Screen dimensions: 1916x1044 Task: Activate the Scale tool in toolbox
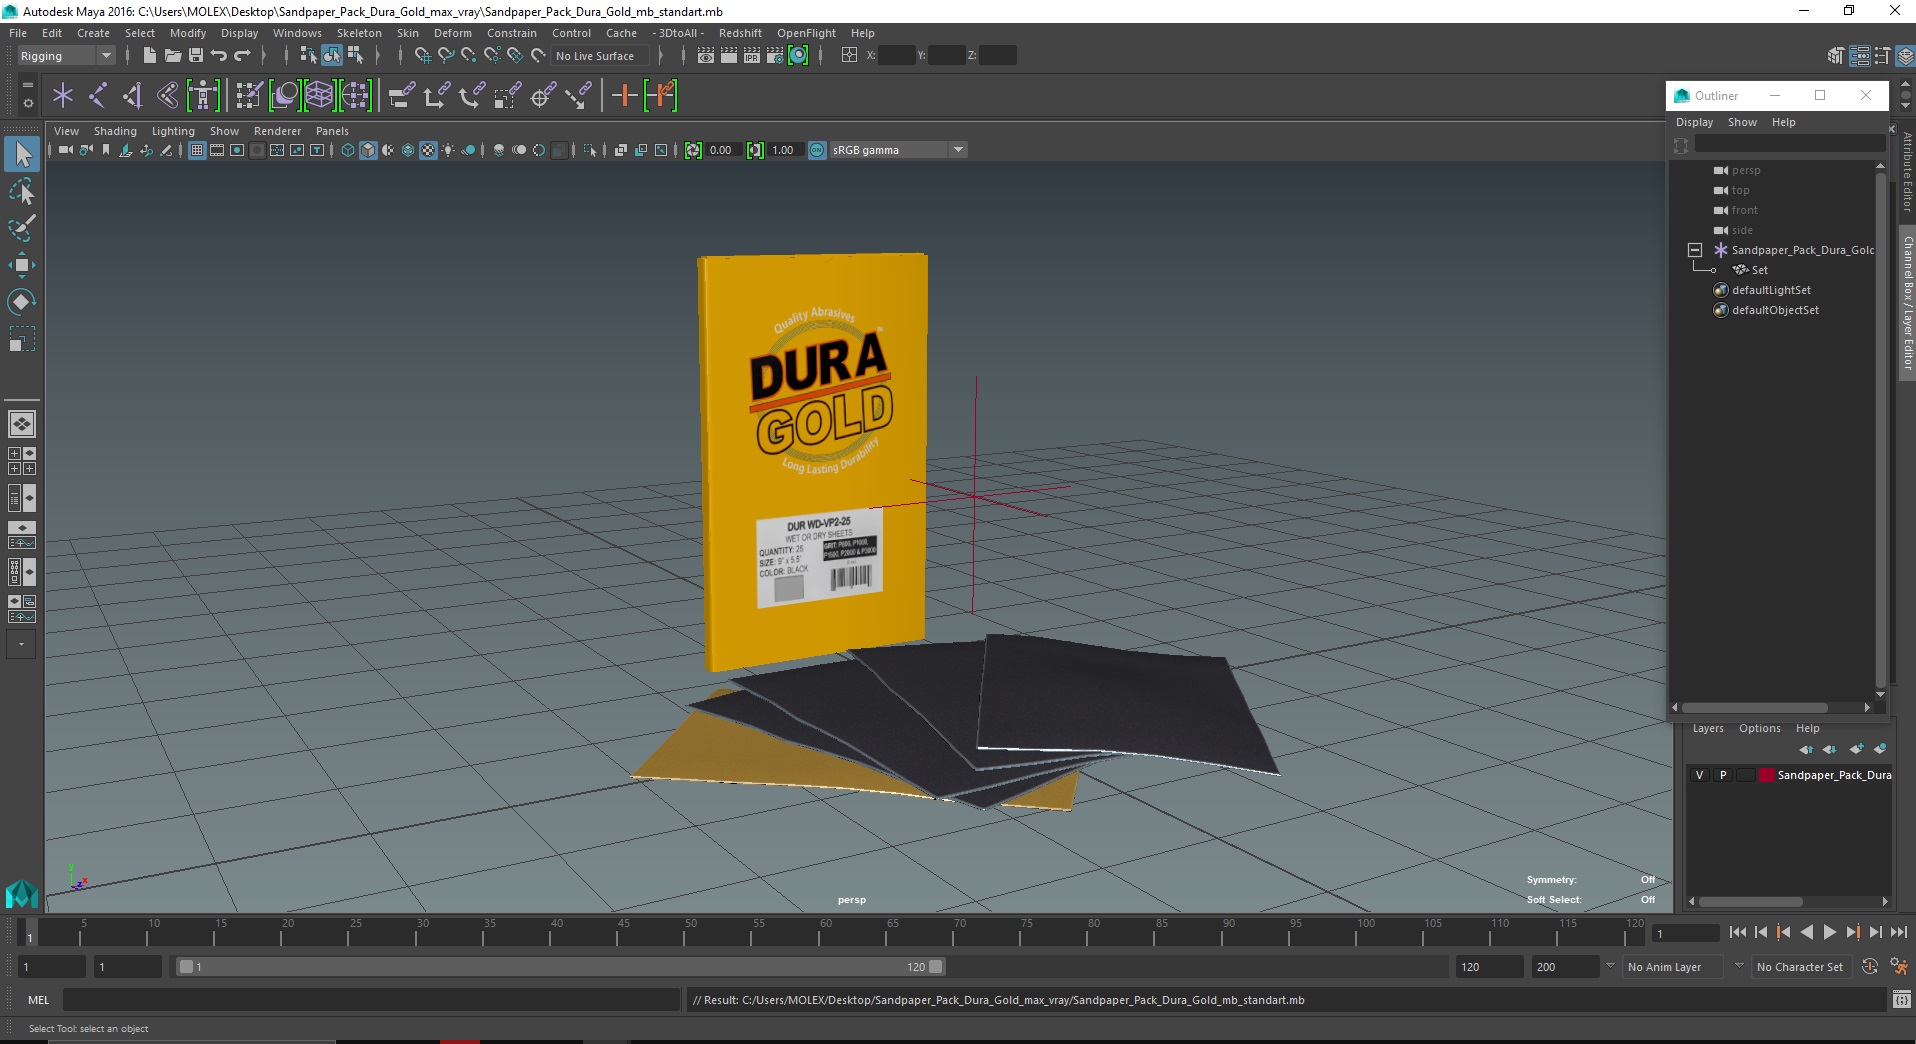point(22,338)
